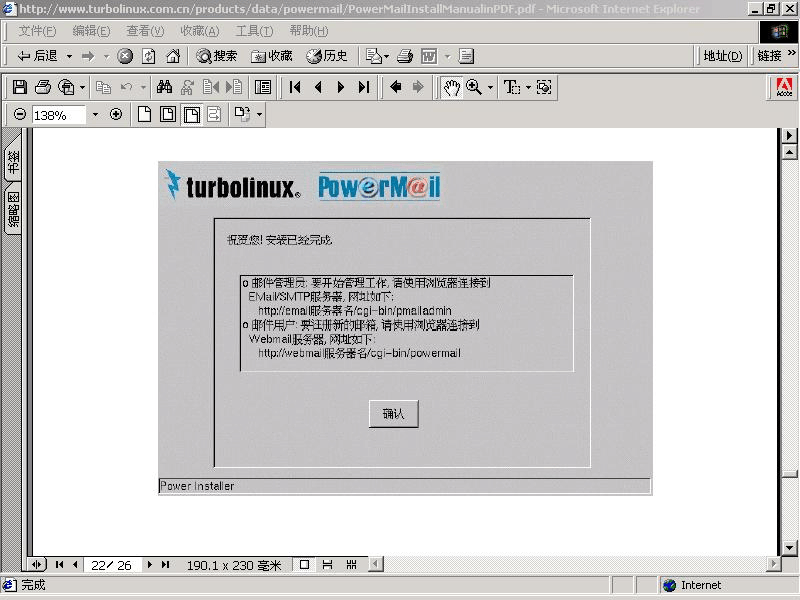Viewport: 800px width, 600px height.
Task: Click the 确认 button in the document
Action: tap(393, 414)
